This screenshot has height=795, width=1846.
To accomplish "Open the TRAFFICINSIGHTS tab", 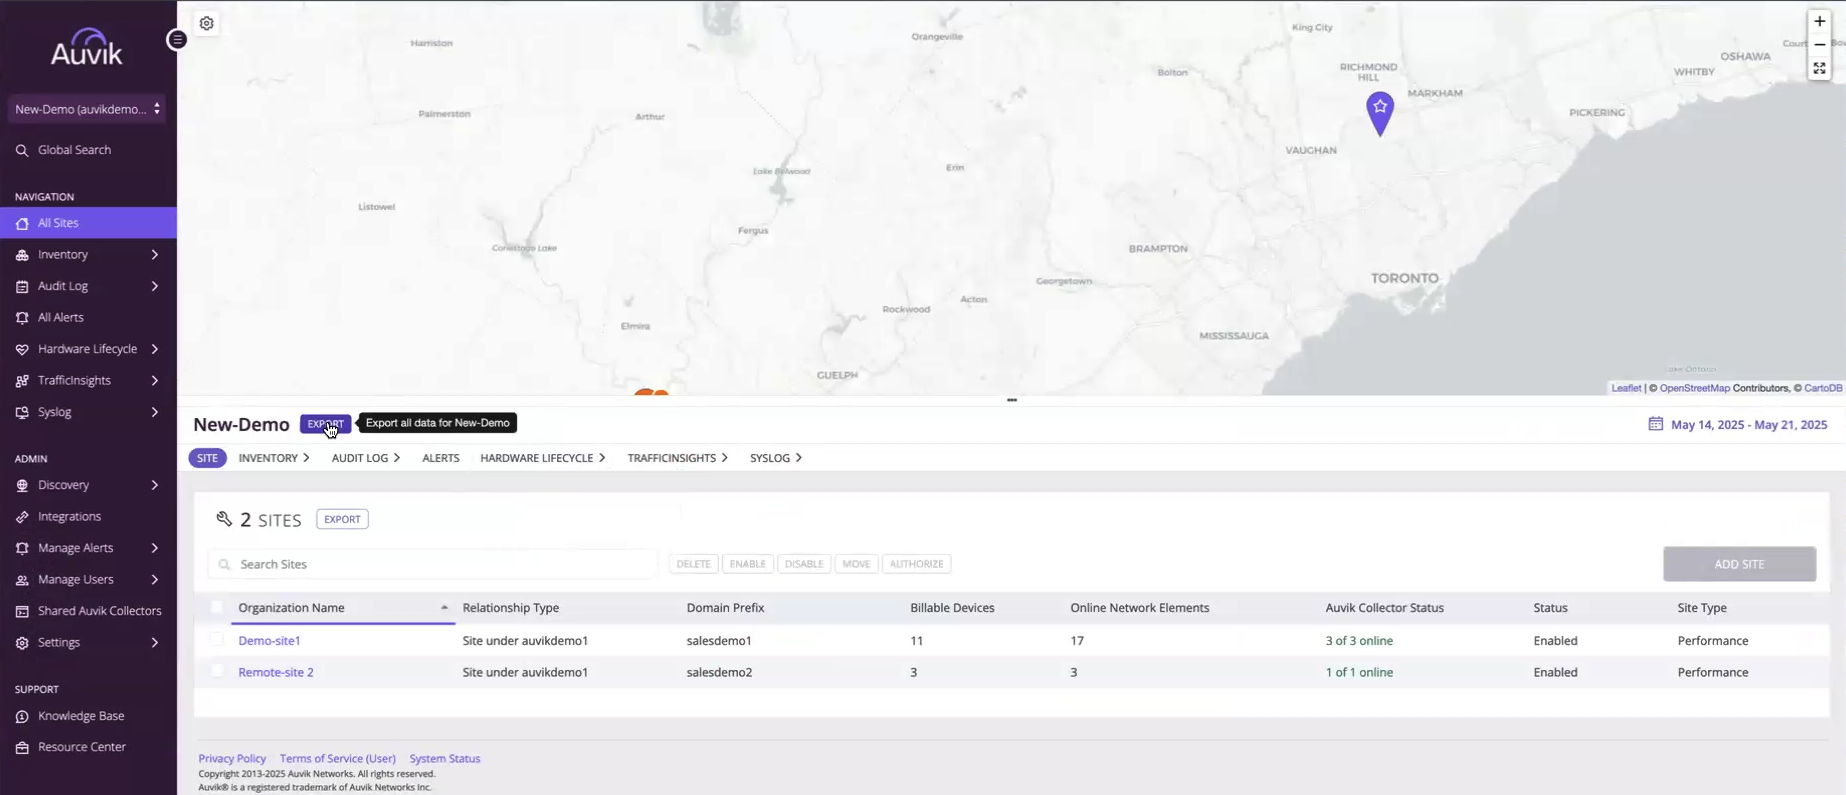I will coord(677,458).
